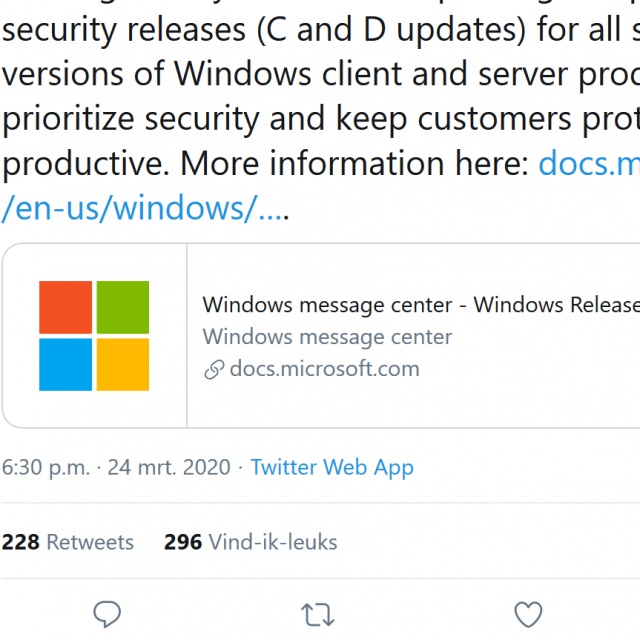Click the tweet text mentioning C and D updates
The image size is (640, 640).
320,29
